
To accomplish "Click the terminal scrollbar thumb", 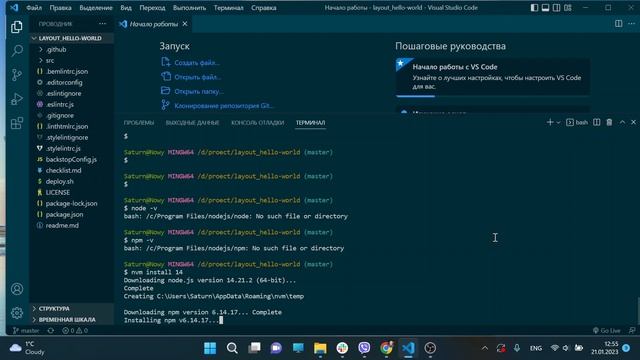I will click(638, 311).
